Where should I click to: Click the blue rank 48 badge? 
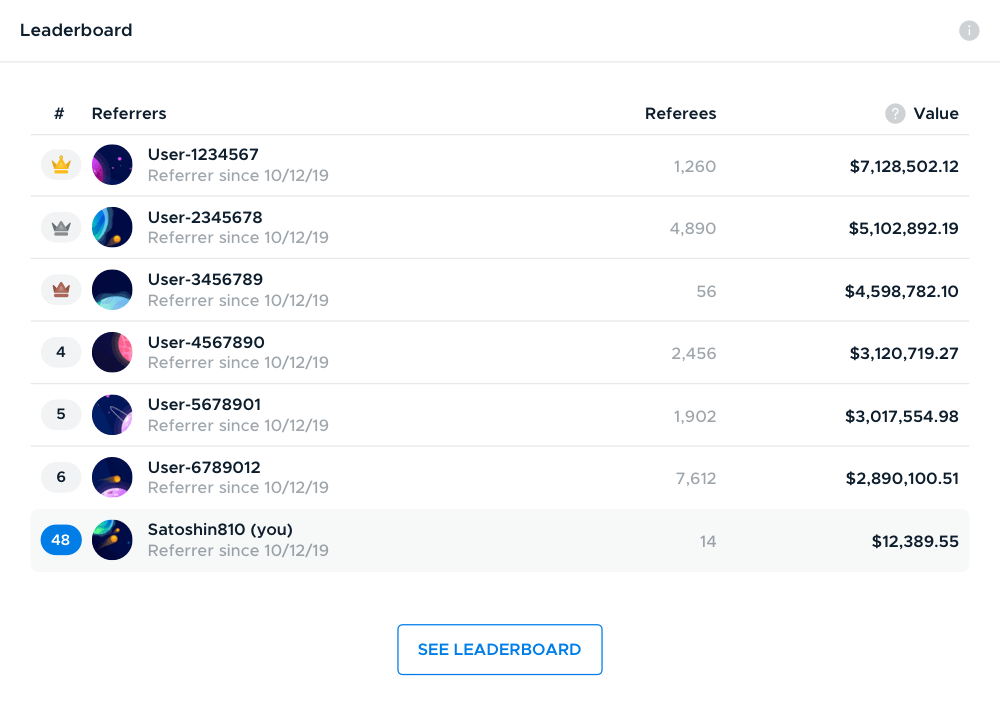tap(61, 540)
